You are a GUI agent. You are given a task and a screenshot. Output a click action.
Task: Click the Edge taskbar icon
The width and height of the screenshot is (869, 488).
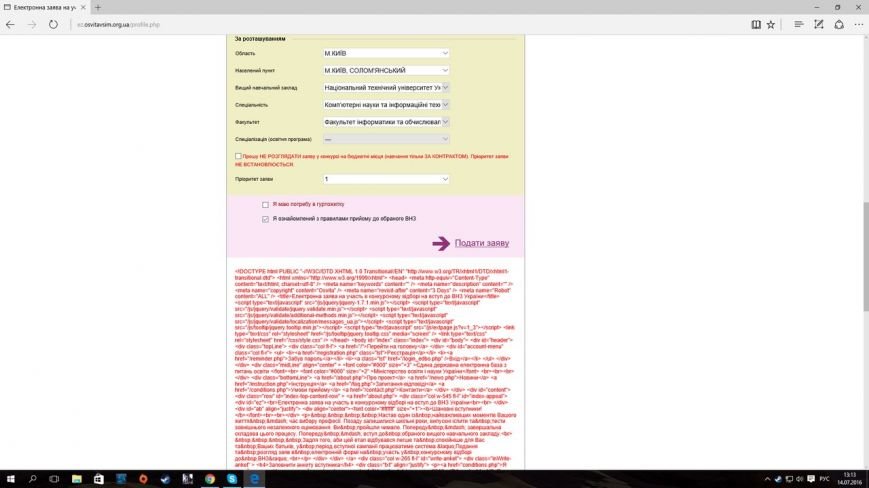[254, 479]
